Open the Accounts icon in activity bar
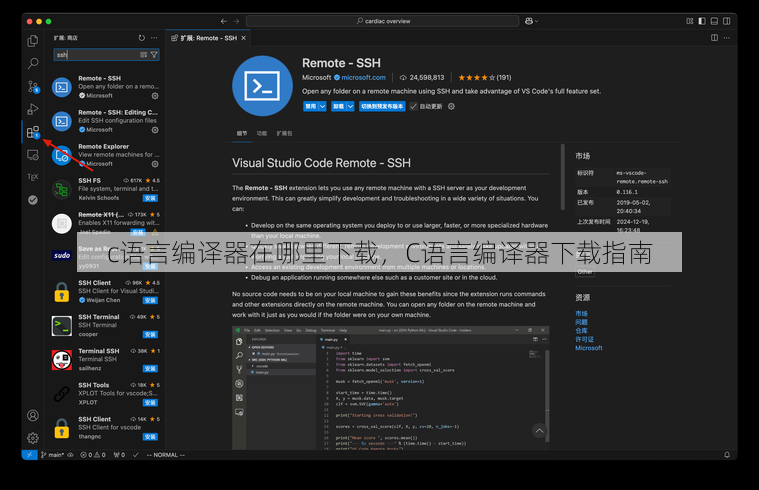This screenshot has width=759, height=490. point(33,415)
